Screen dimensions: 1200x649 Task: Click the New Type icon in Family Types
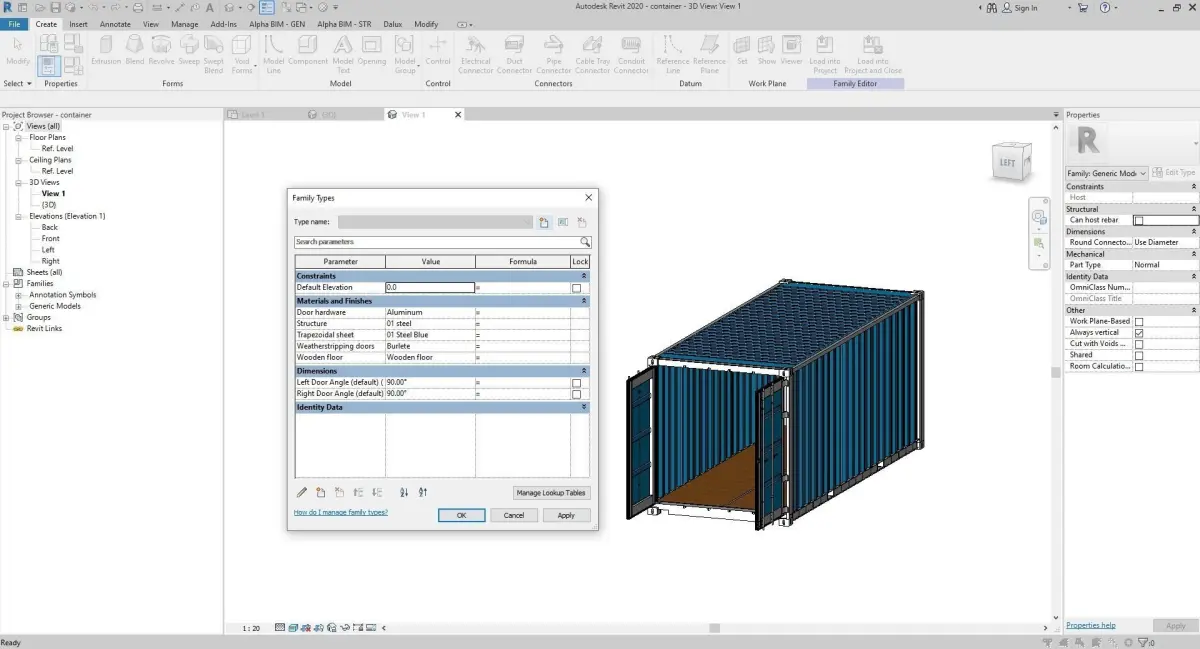(545, 222)
